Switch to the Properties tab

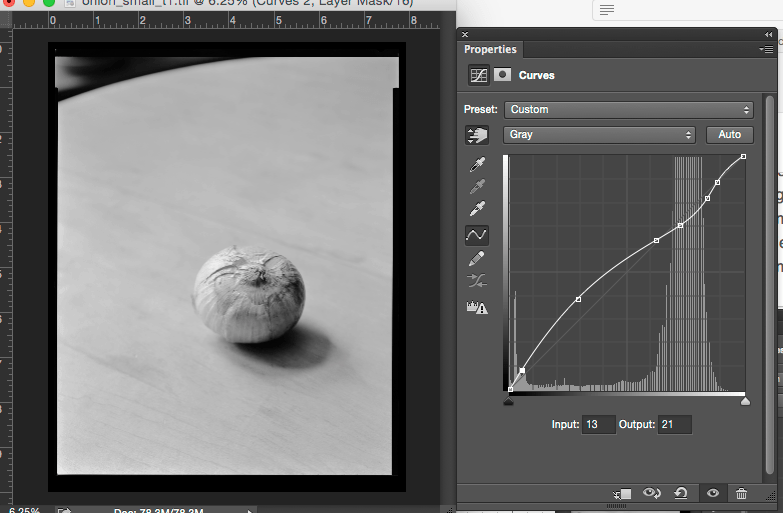pos(491,49)
